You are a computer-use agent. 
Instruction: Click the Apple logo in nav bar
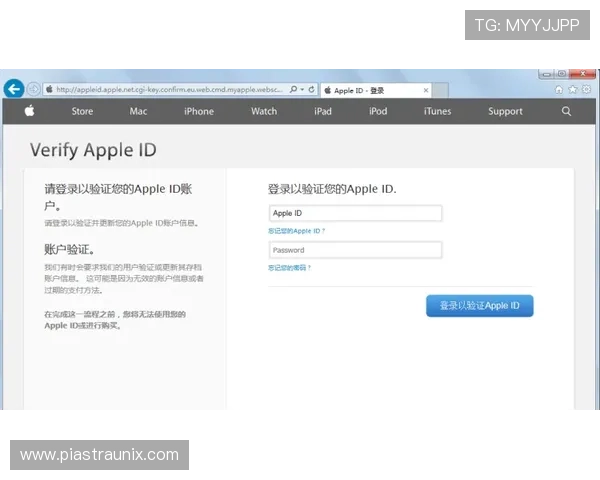29,111
